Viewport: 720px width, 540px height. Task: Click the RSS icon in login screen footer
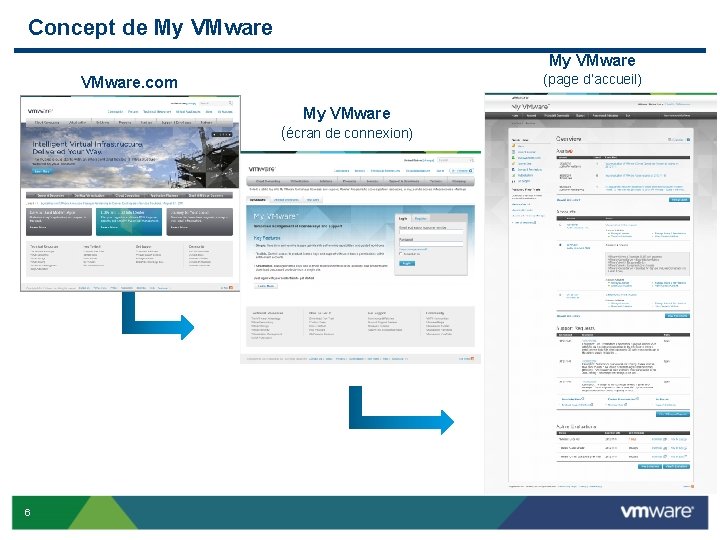point(472,359)
